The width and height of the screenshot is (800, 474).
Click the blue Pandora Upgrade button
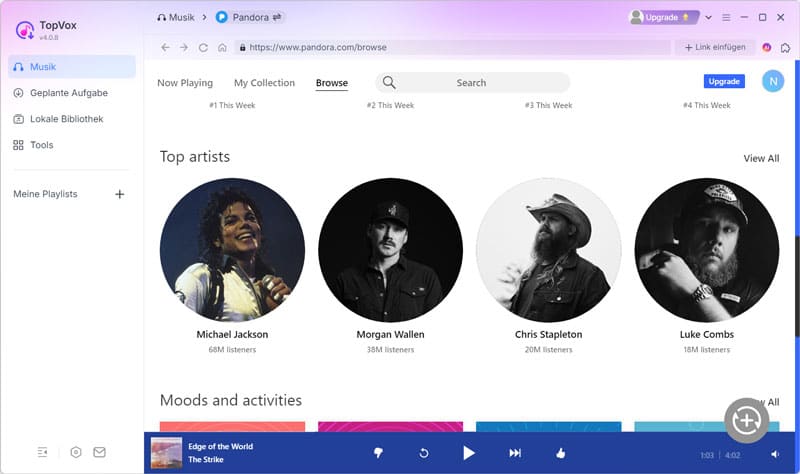point(724,81)
